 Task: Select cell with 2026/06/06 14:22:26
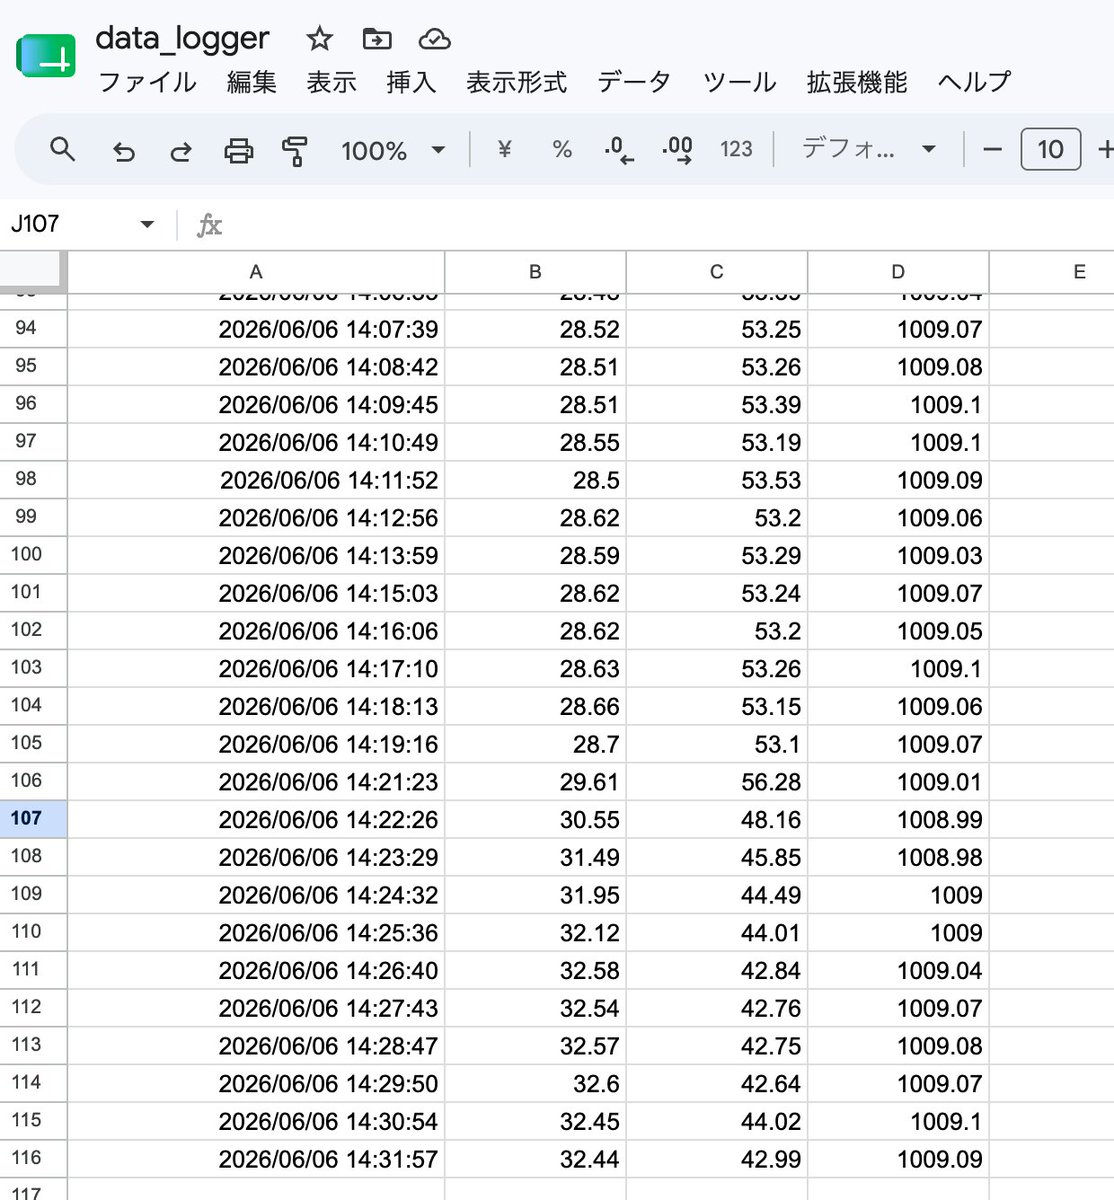click(x=256, y=819)
